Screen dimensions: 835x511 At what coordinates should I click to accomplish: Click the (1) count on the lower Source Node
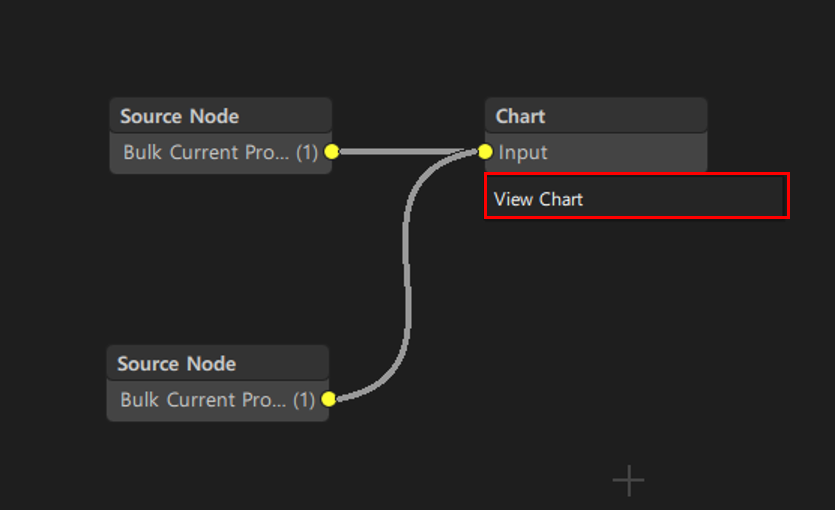pos(303,400)
